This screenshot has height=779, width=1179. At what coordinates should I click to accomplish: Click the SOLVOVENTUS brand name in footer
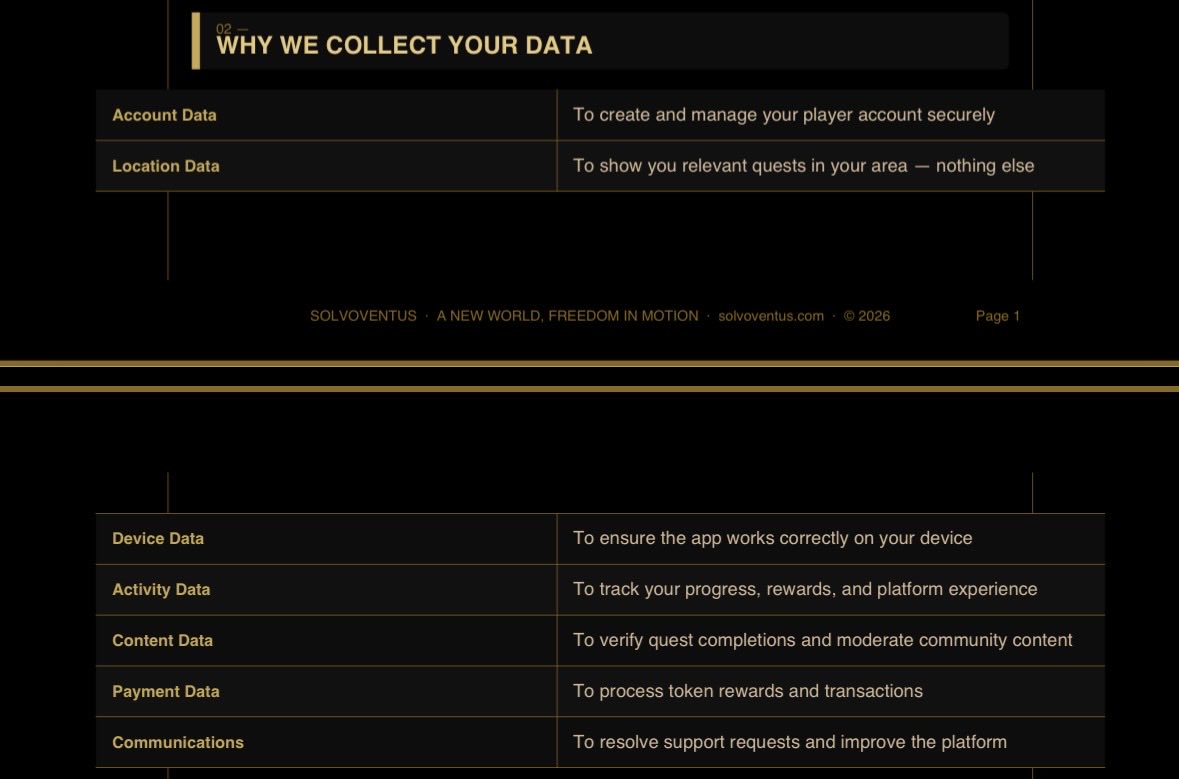click(363, 316)
